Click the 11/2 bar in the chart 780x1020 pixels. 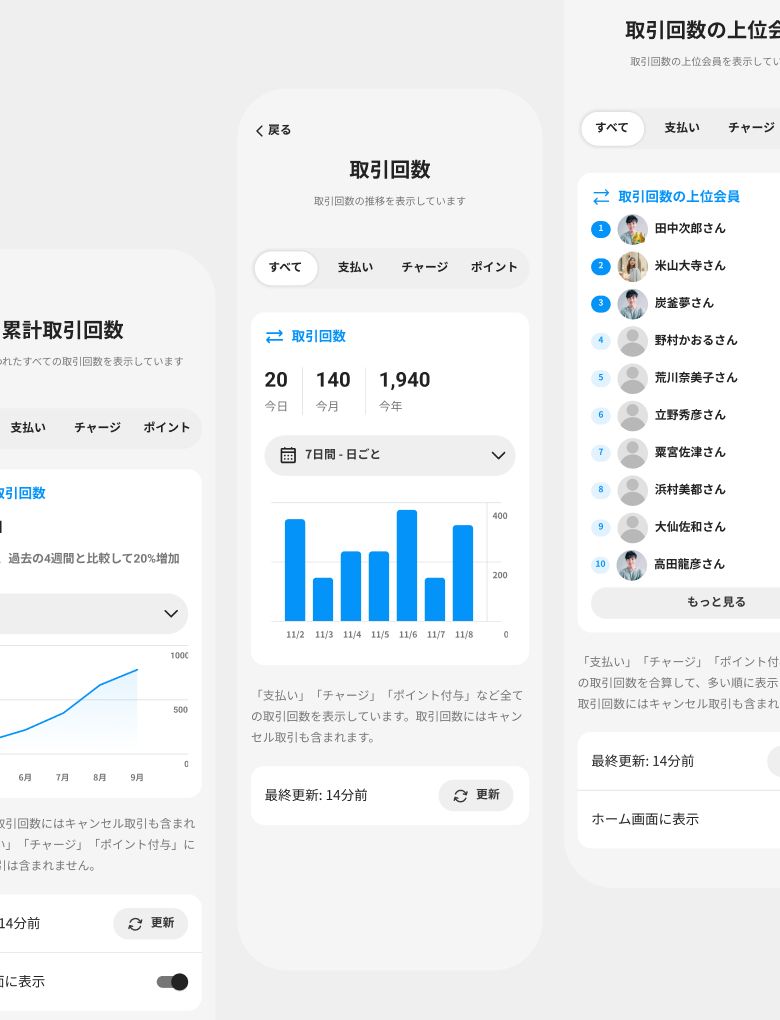(x=295, y=570)
